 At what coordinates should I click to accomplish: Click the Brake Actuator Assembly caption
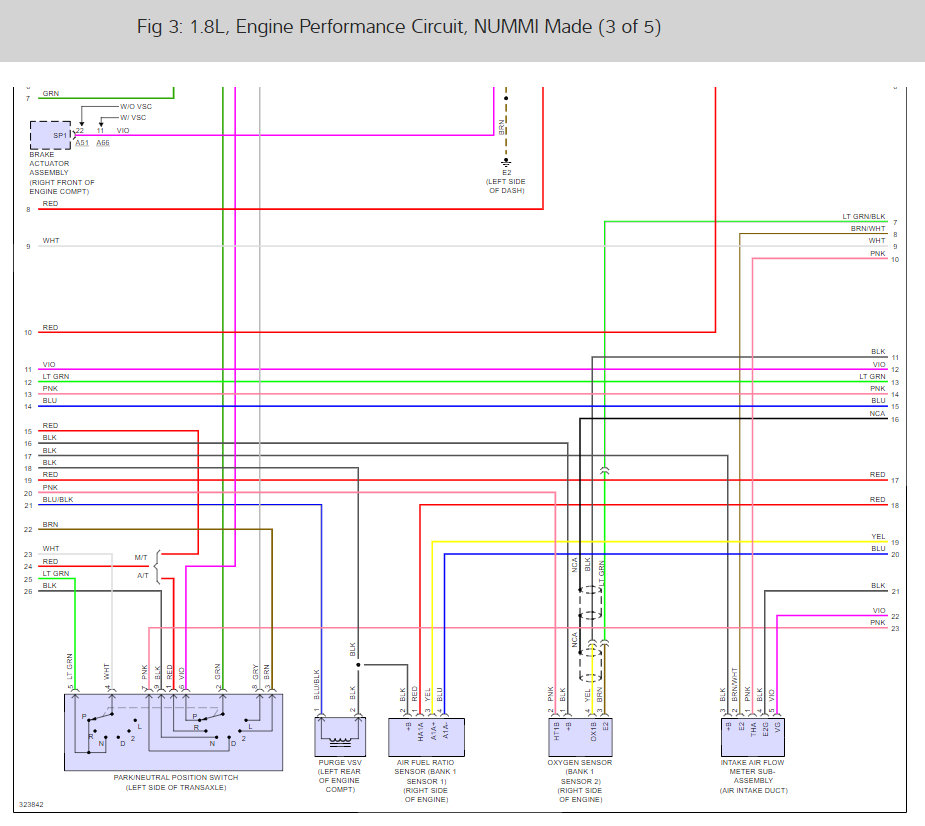click(62, 173)
